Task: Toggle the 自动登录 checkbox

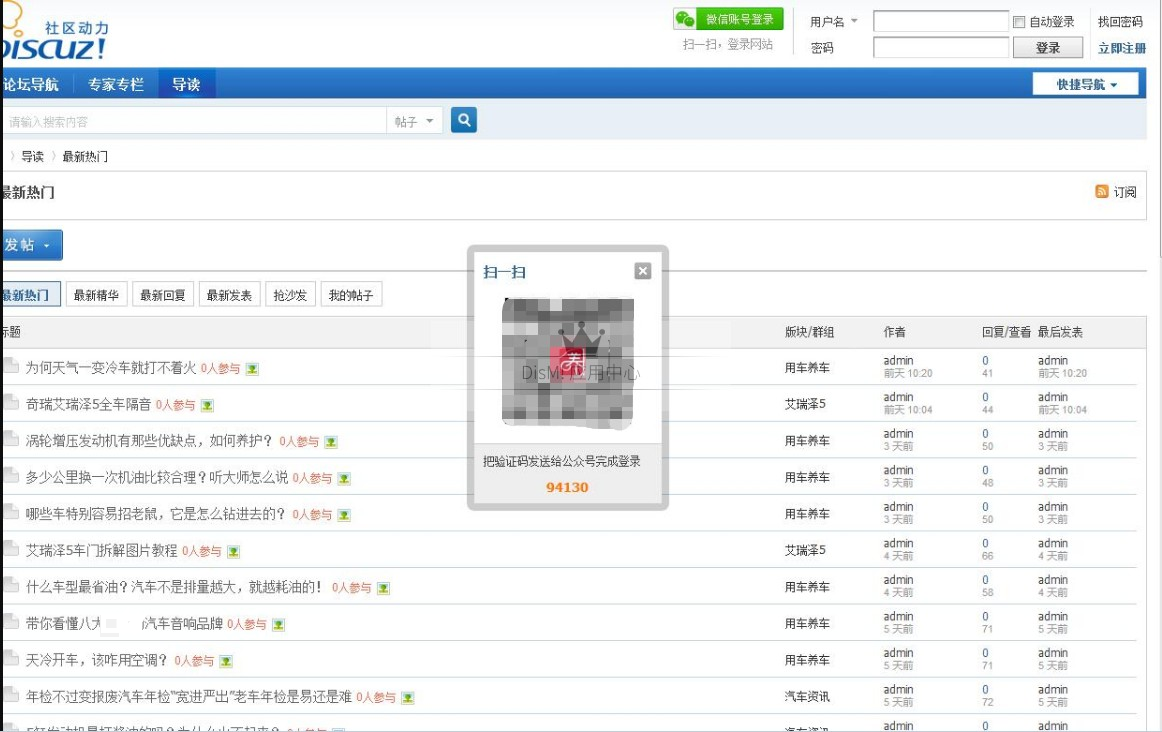Action: [1019, 22]
